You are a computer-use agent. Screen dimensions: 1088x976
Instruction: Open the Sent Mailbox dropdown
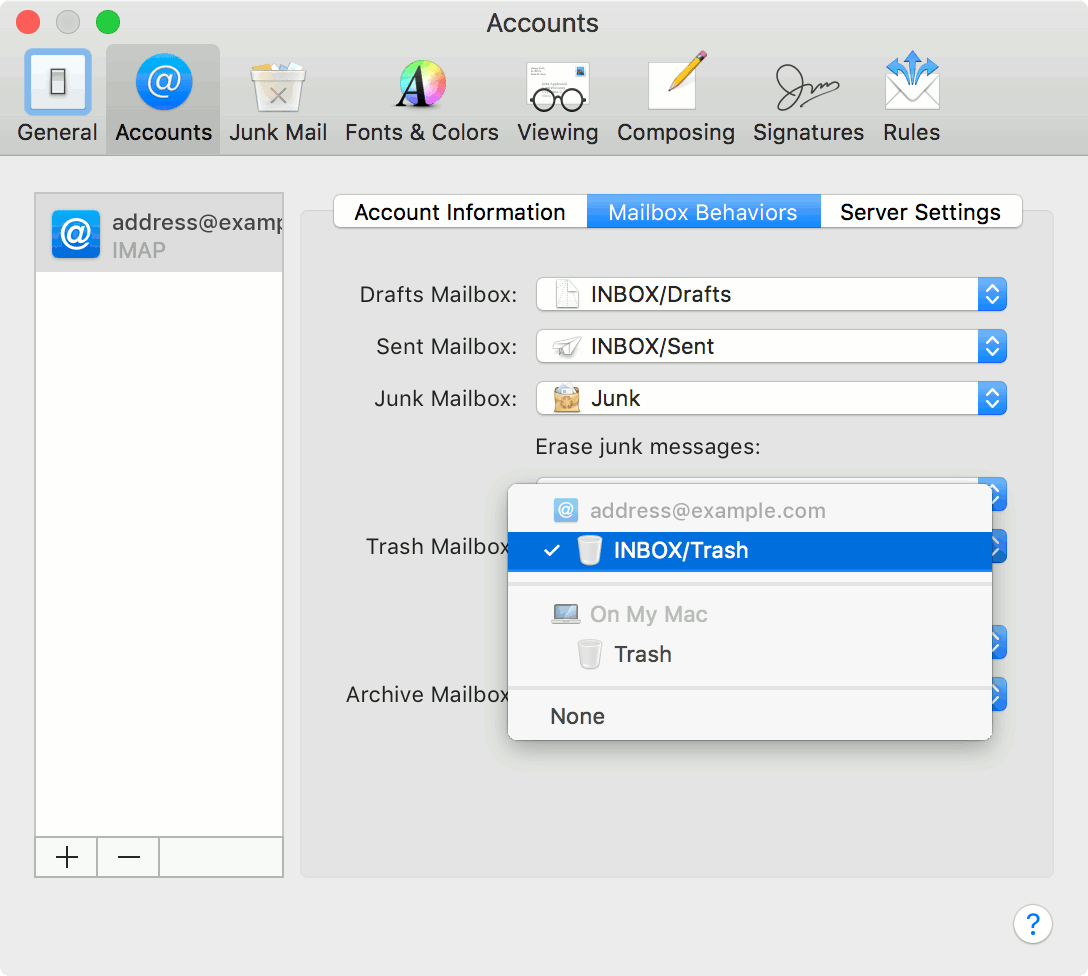coord(991,346)
